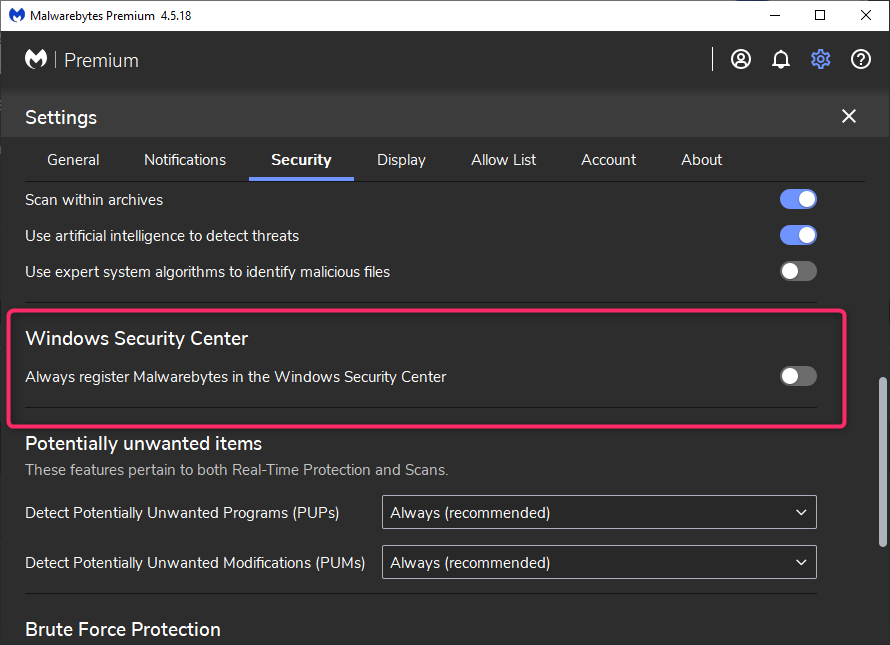Open the PUPs detection dropdown
This screenshot has height=645, width=890.
tap(599, 512)
